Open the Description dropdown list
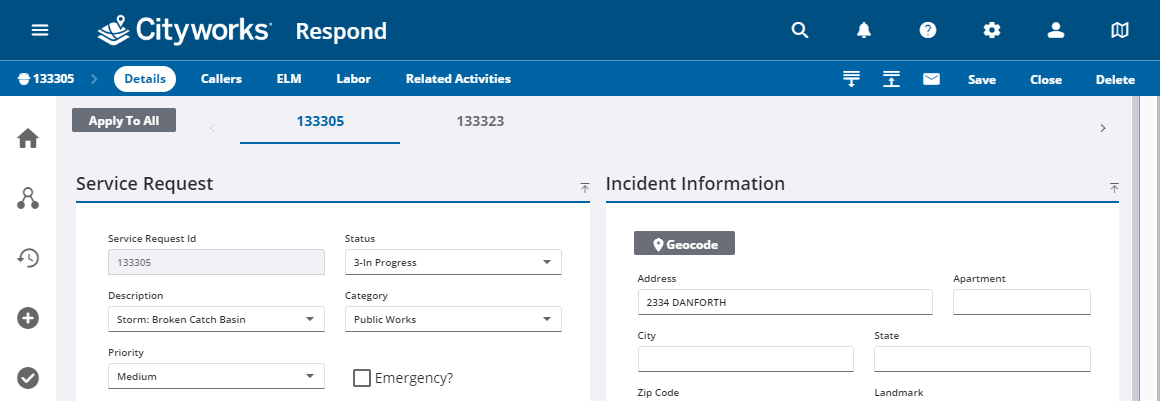 point(309,320)
